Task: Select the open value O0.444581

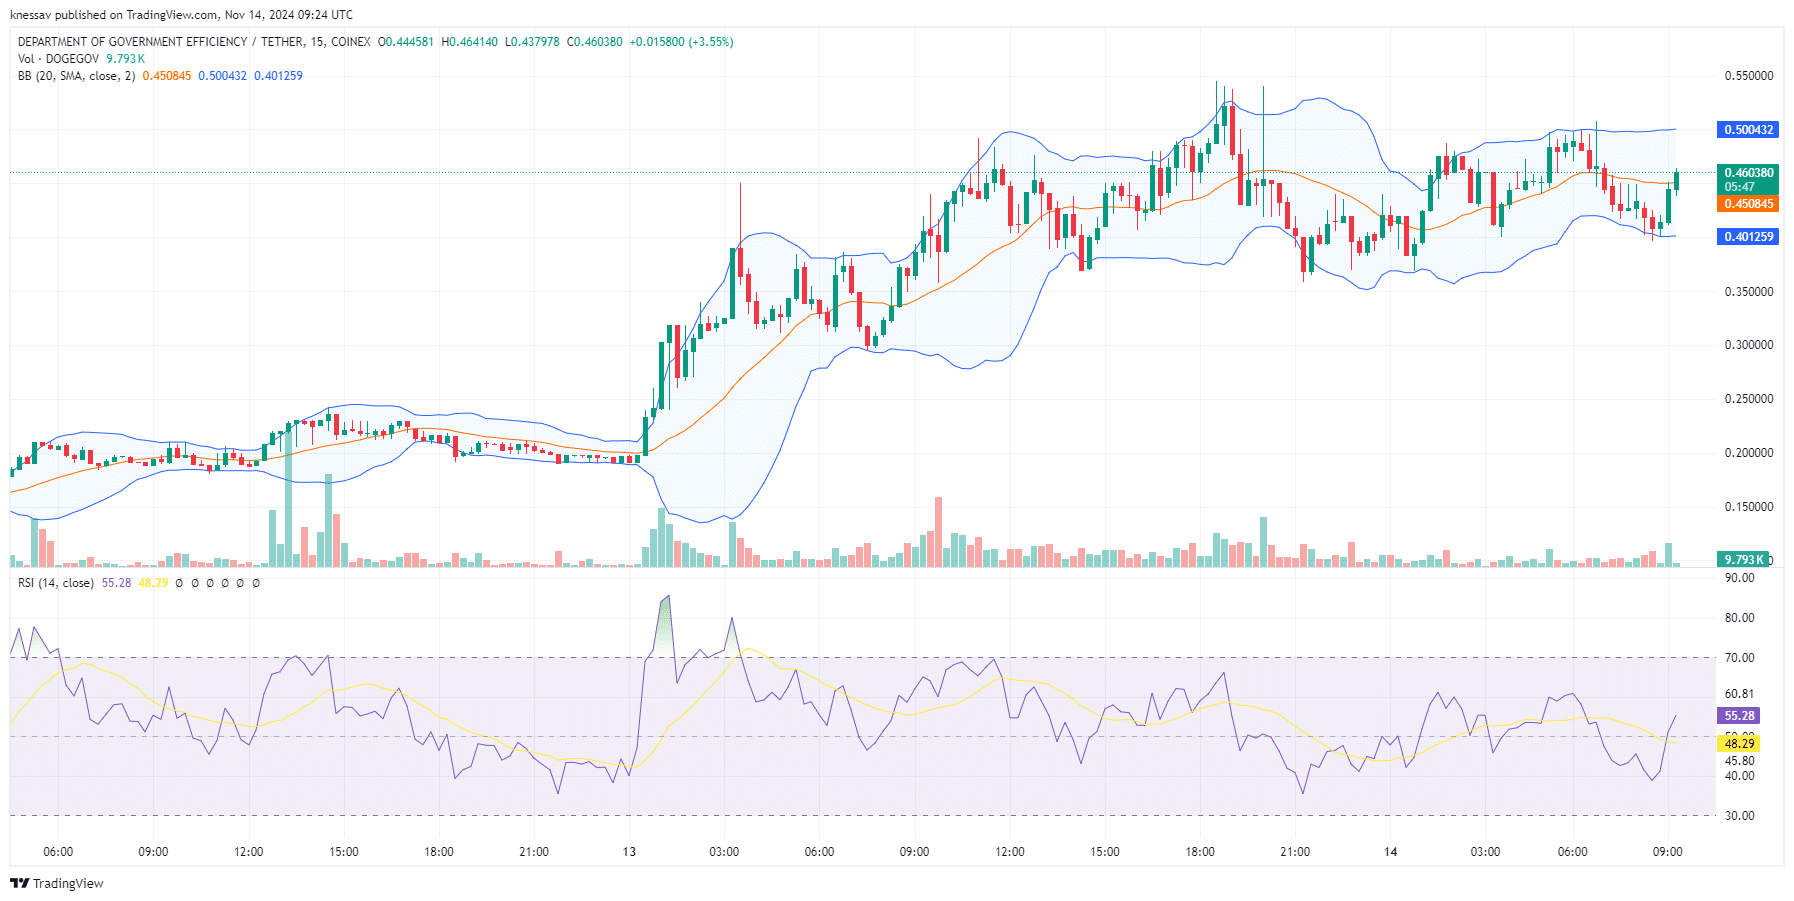Action: click(x=405, y=42)
